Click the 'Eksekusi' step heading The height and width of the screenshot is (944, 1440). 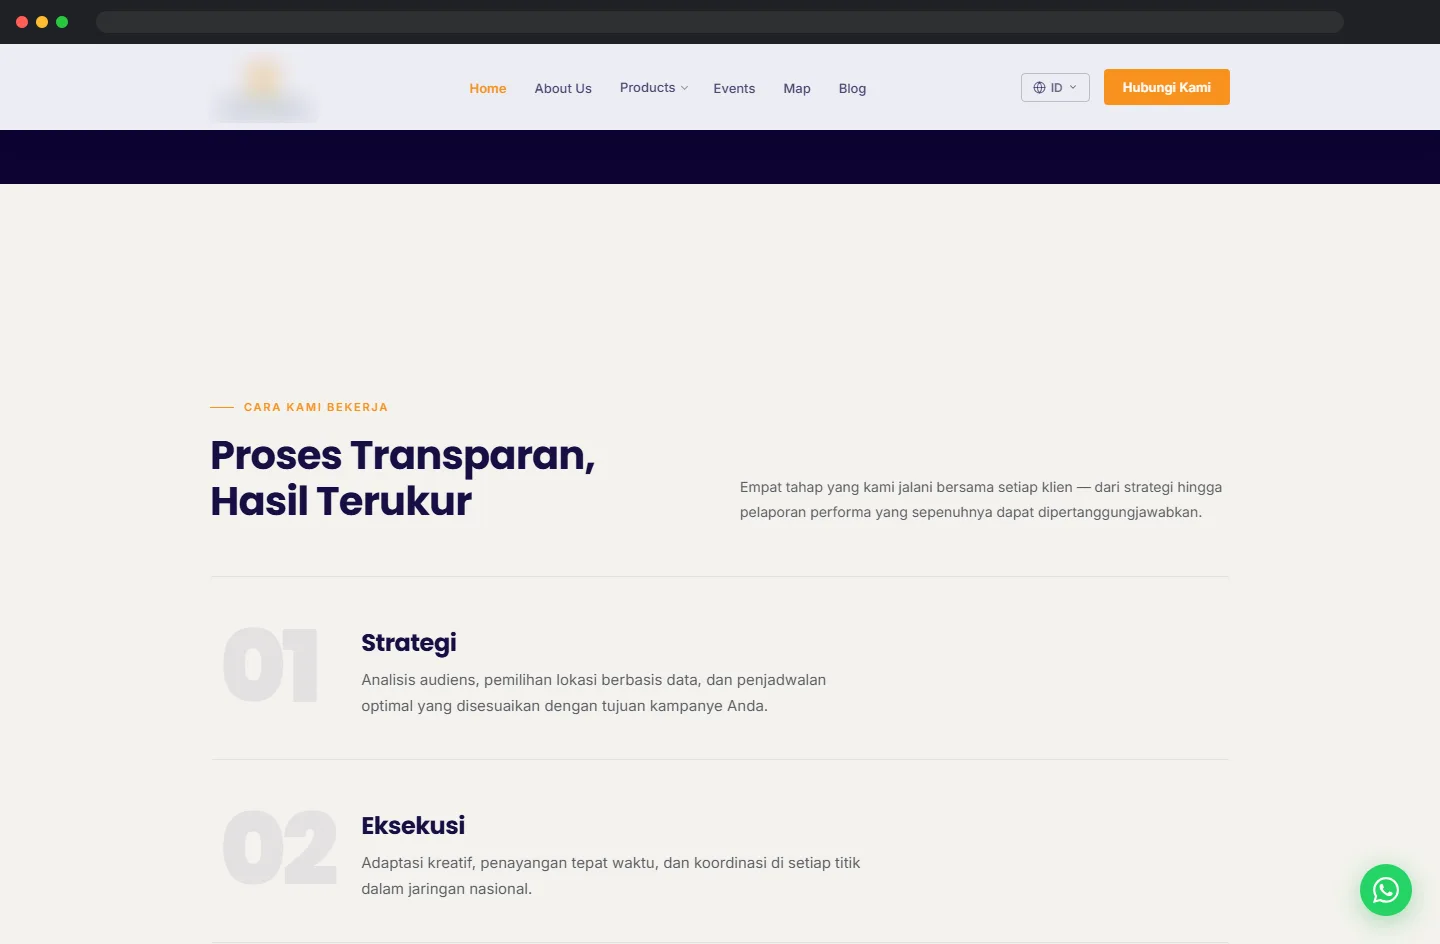point(413,825)
